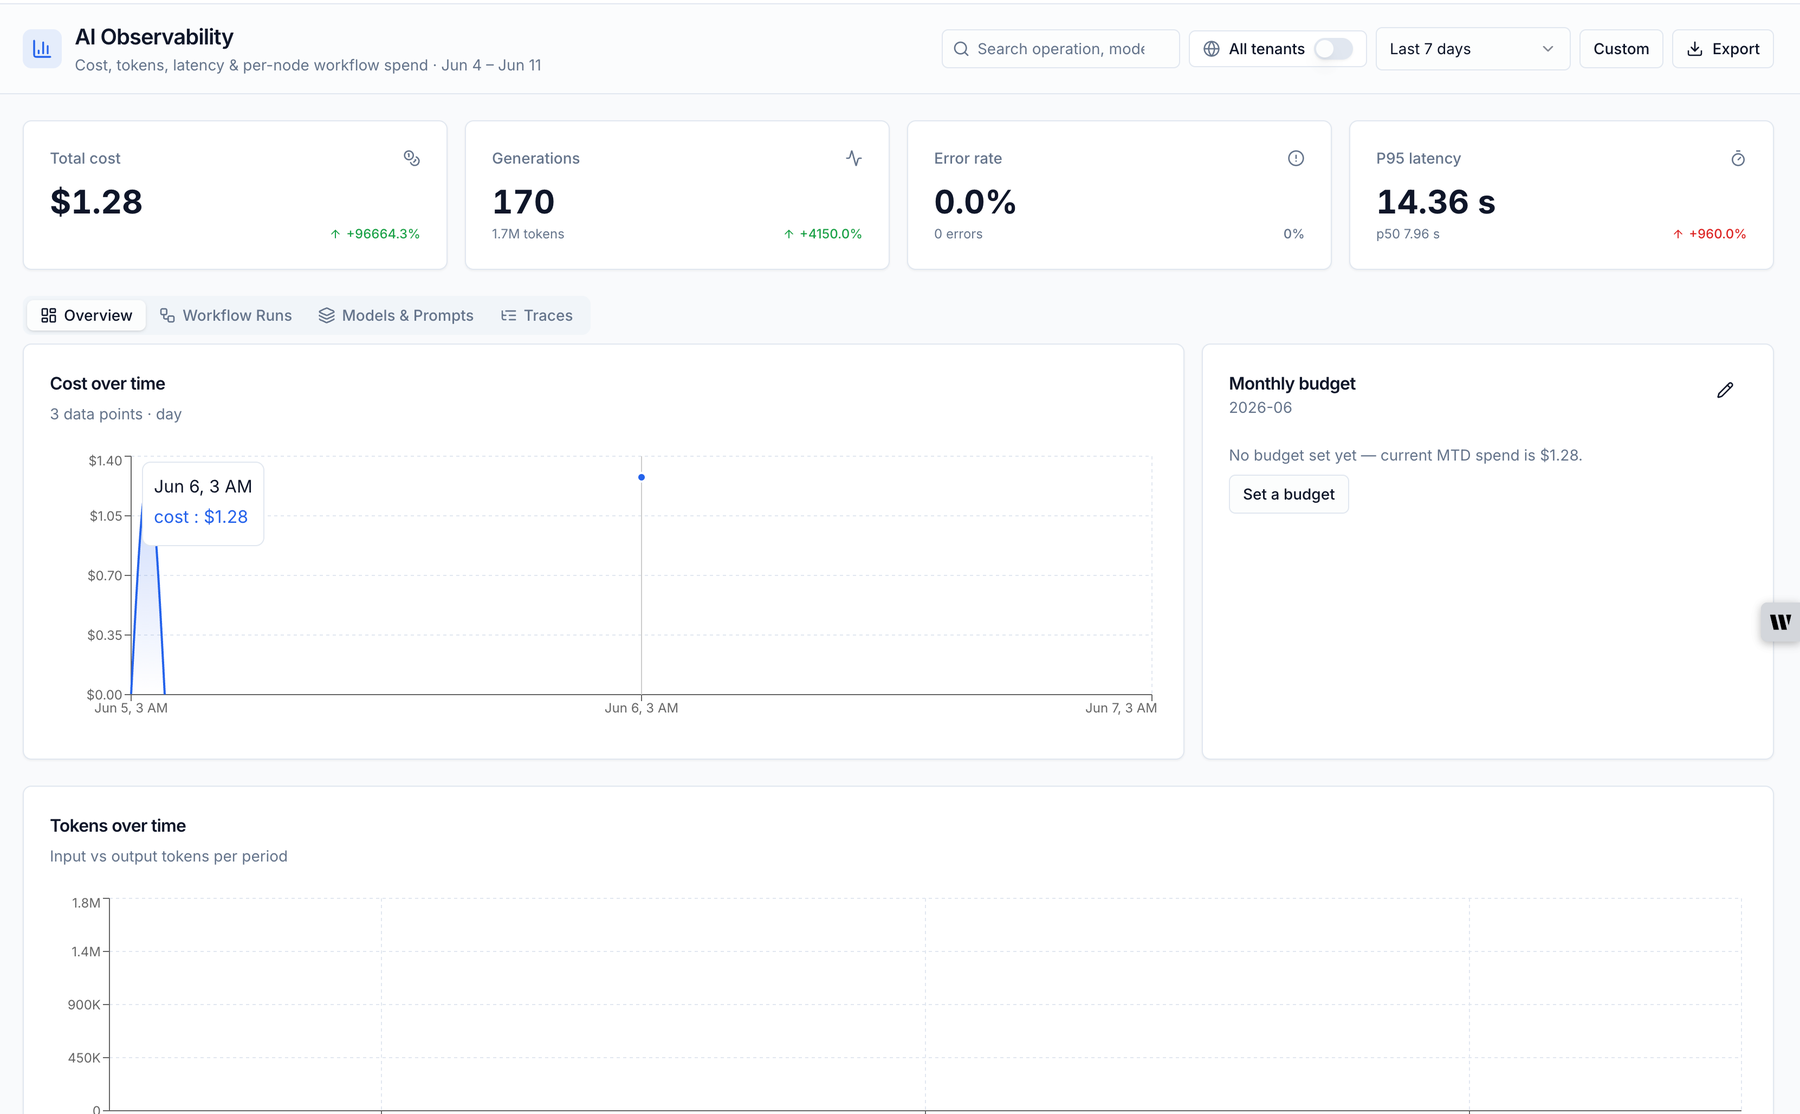The width and height of the screenshot is (1800, 1114).
Task: Click the Cost over time heading
Action: (107, 384)
